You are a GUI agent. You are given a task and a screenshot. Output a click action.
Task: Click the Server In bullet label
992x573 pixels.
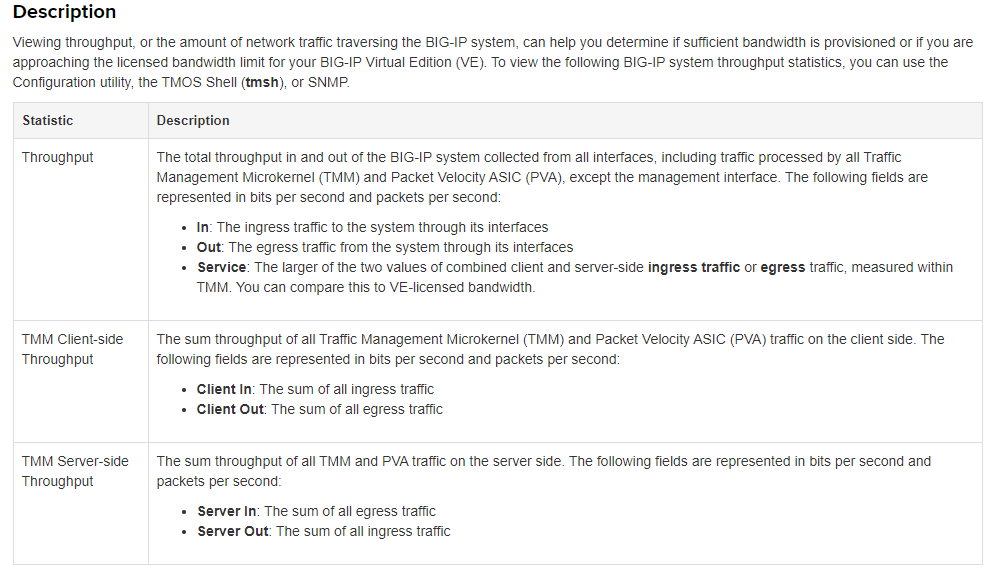click(225, 511)
